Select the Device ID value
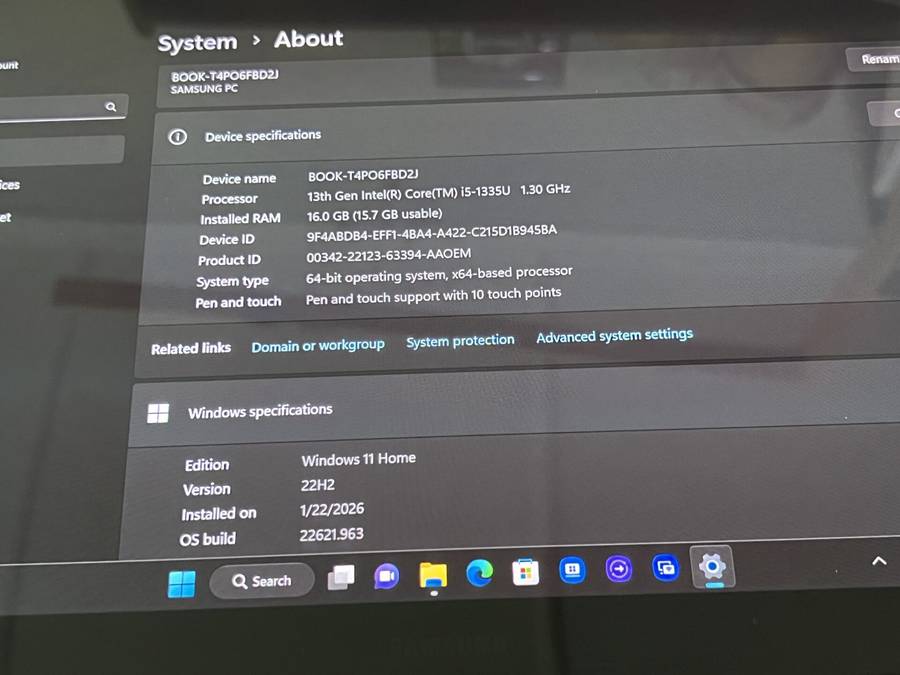 pos(432,234)
